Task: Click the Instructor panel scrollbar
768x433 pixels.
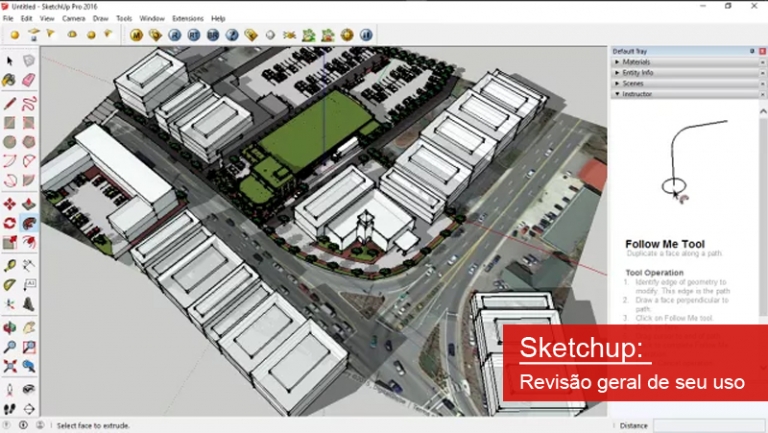Action: tap(763, 216)
